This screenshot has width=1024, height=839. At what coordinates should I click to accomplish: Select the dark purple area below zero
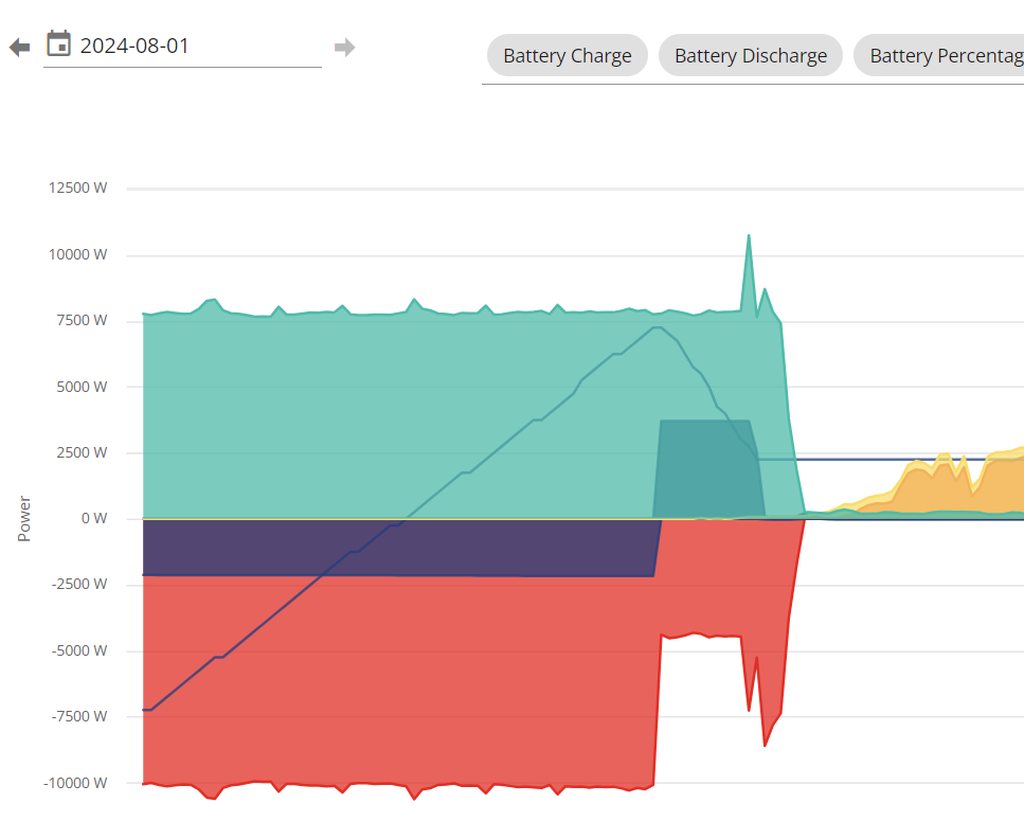coord(400,548)
